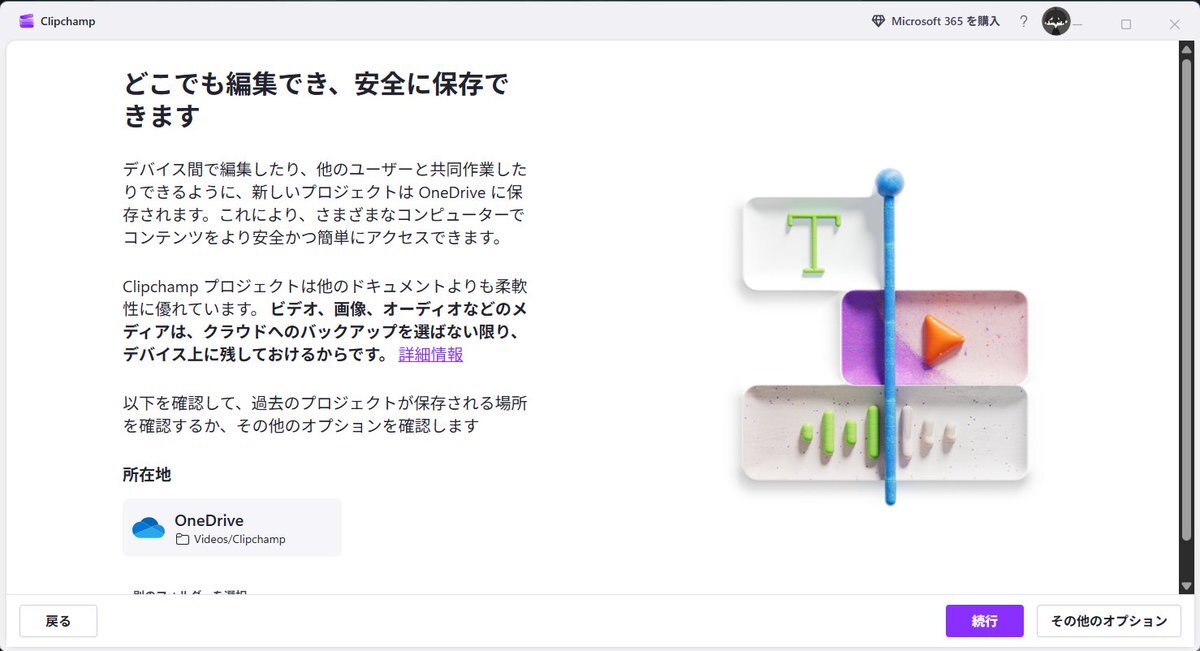This screenshot has height=651, width=1200.
Task: Click the Videos/Clipchamp path text
Action: (240, 539)
